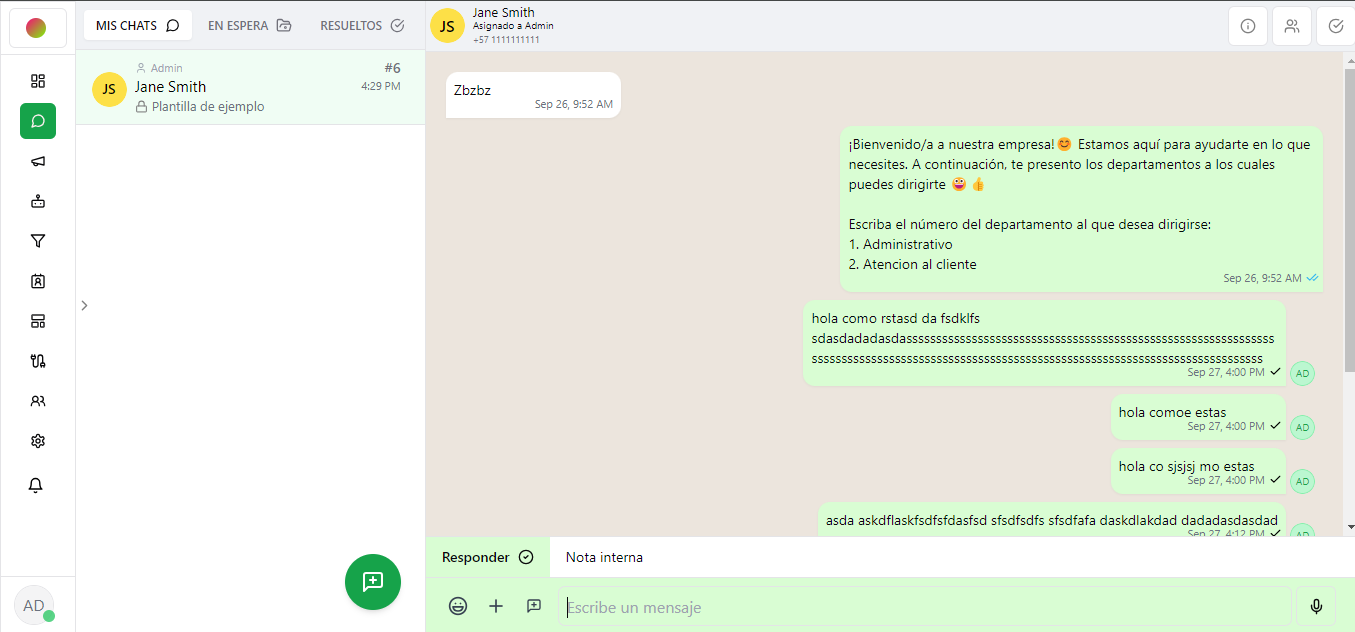Viewport: 1355px width, 632px height.
Task: Click Jane Smith name in header
Action: click(x=504, y=13)
